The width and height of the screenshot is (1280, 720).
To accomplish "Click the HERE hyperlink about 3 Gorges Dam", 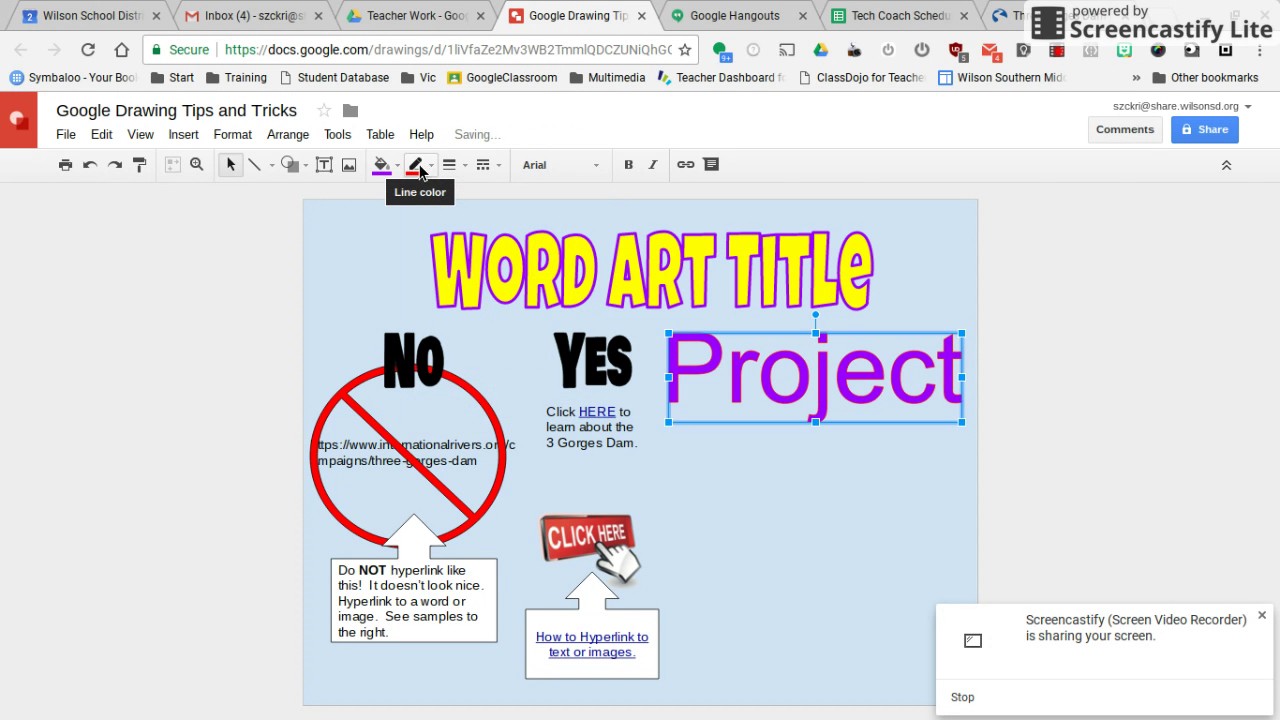I will [x=597, y=411].
